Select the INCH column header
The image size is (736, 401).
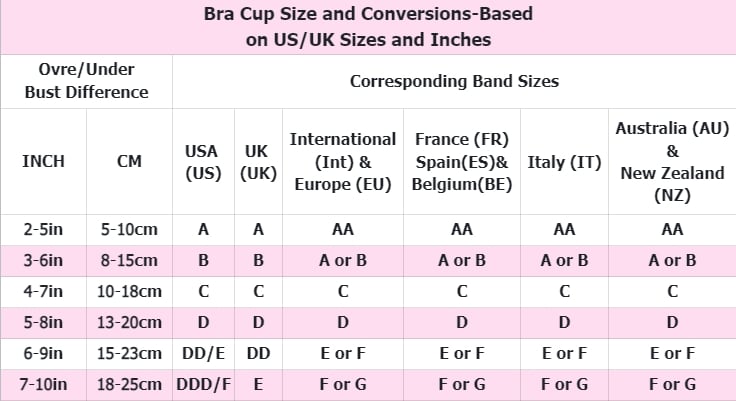[43, 162]
